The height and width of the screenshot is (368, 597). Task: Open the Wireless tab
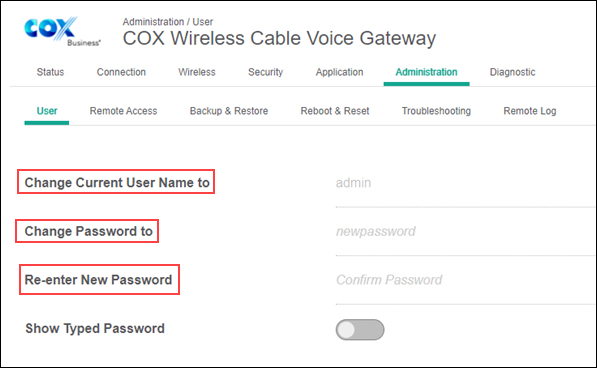click(197, 72)
